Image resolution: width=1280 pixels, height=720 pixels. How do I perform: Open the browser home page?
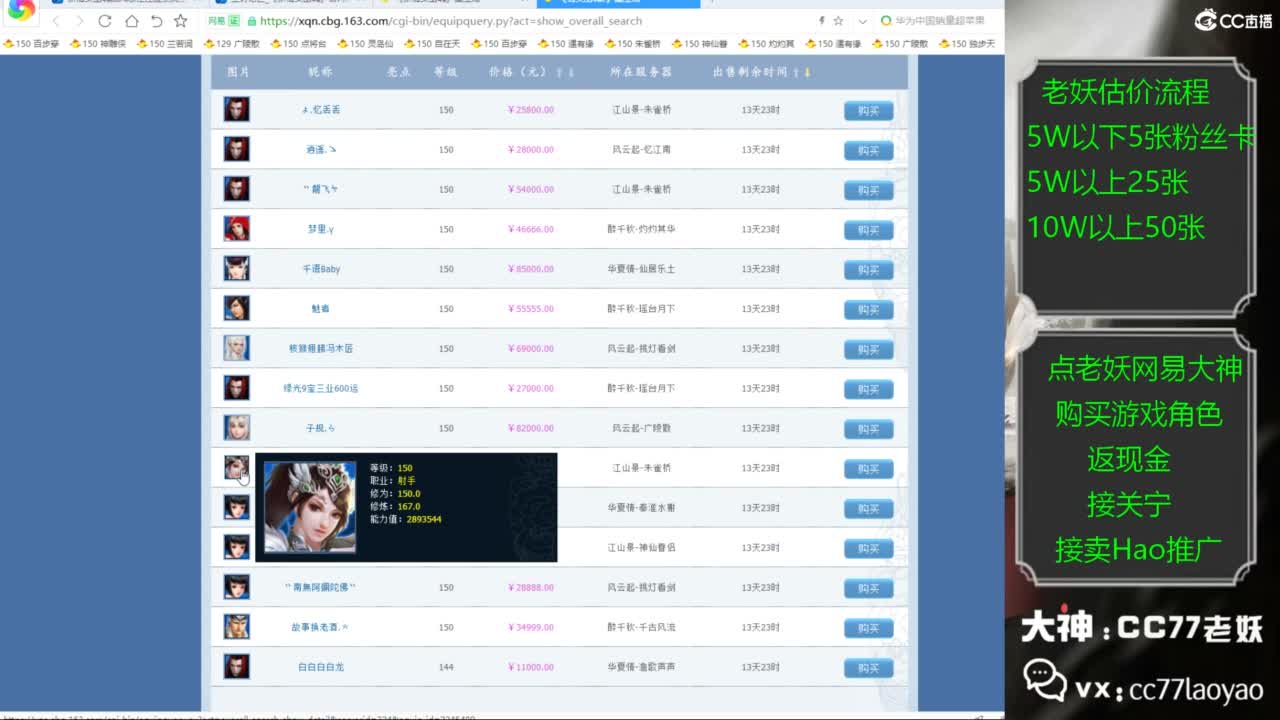(131, 21)
